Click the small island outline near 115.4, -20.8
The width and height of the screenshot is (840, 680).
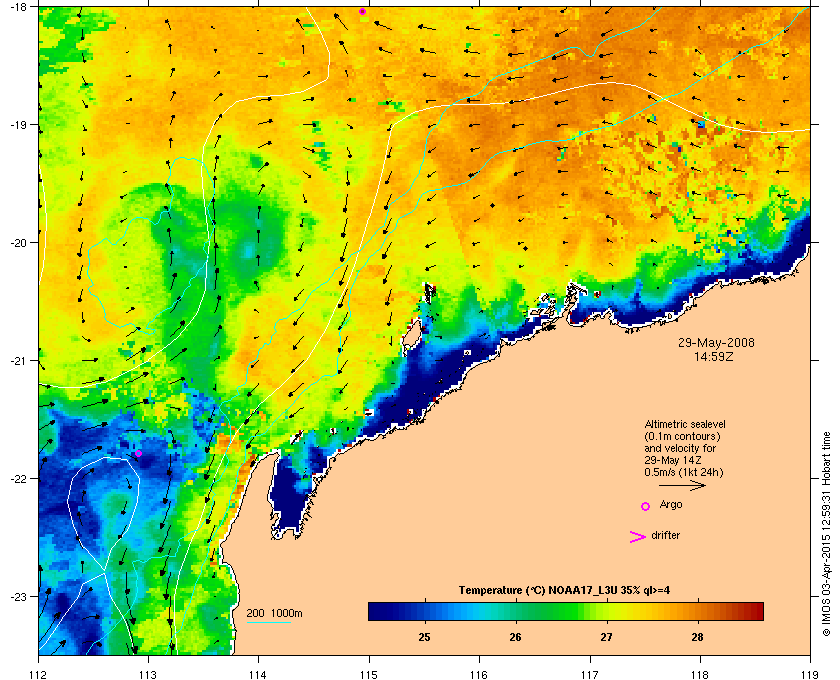click(x=411, y=338)
